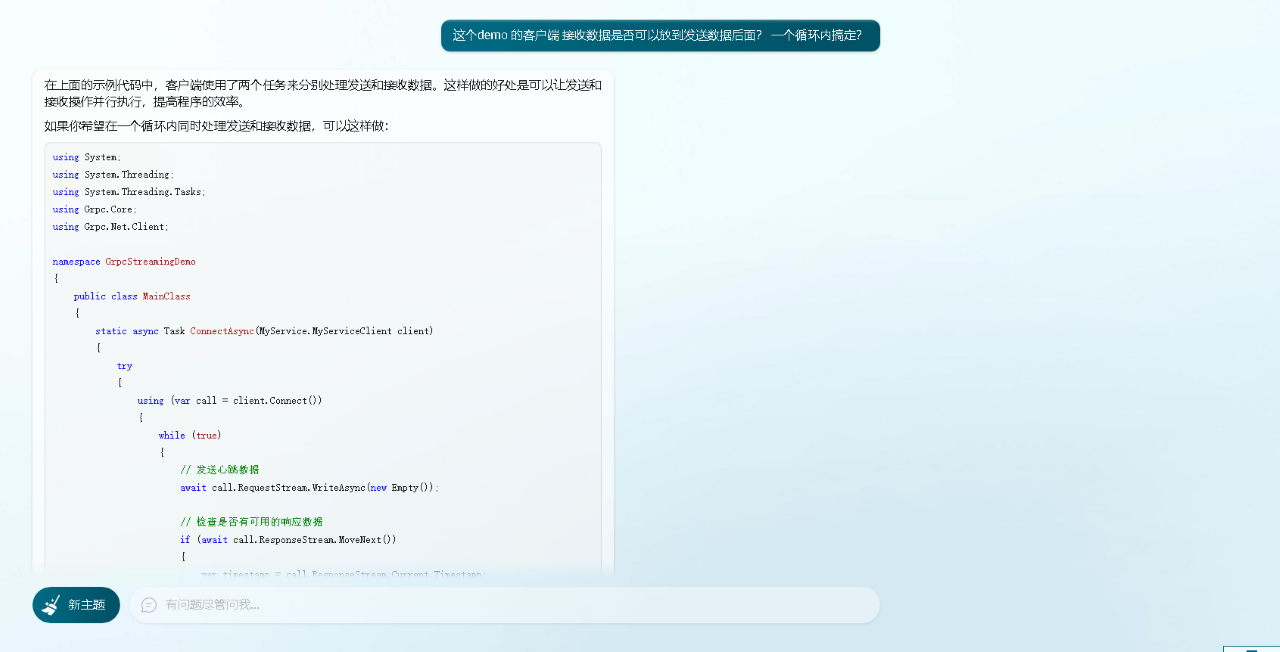Image resolution: width=1280 pixels, height=652 pixels.
Task: Click 'if (await call.ResponseStream.MoveNext())' line
Action: point(288,539)
